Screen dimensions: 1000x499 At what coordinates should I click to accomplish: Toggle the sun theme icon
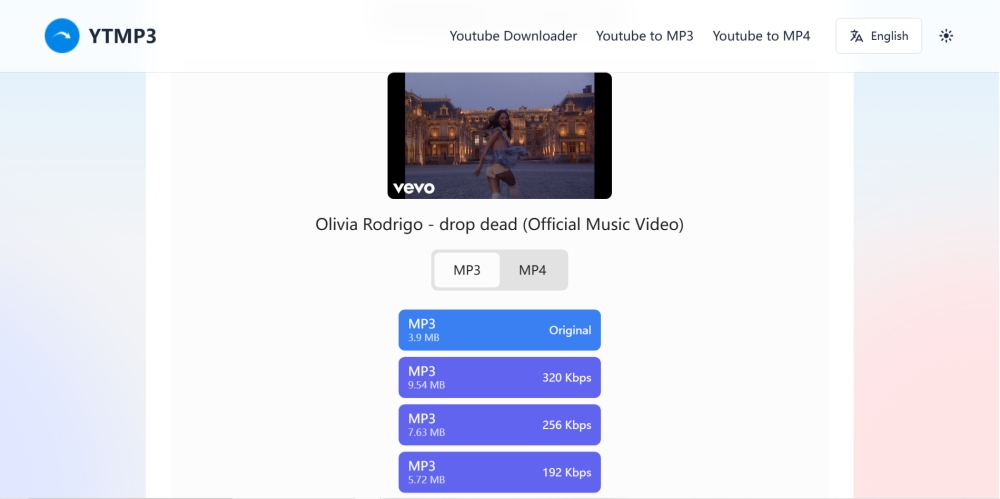click(946, 36)
